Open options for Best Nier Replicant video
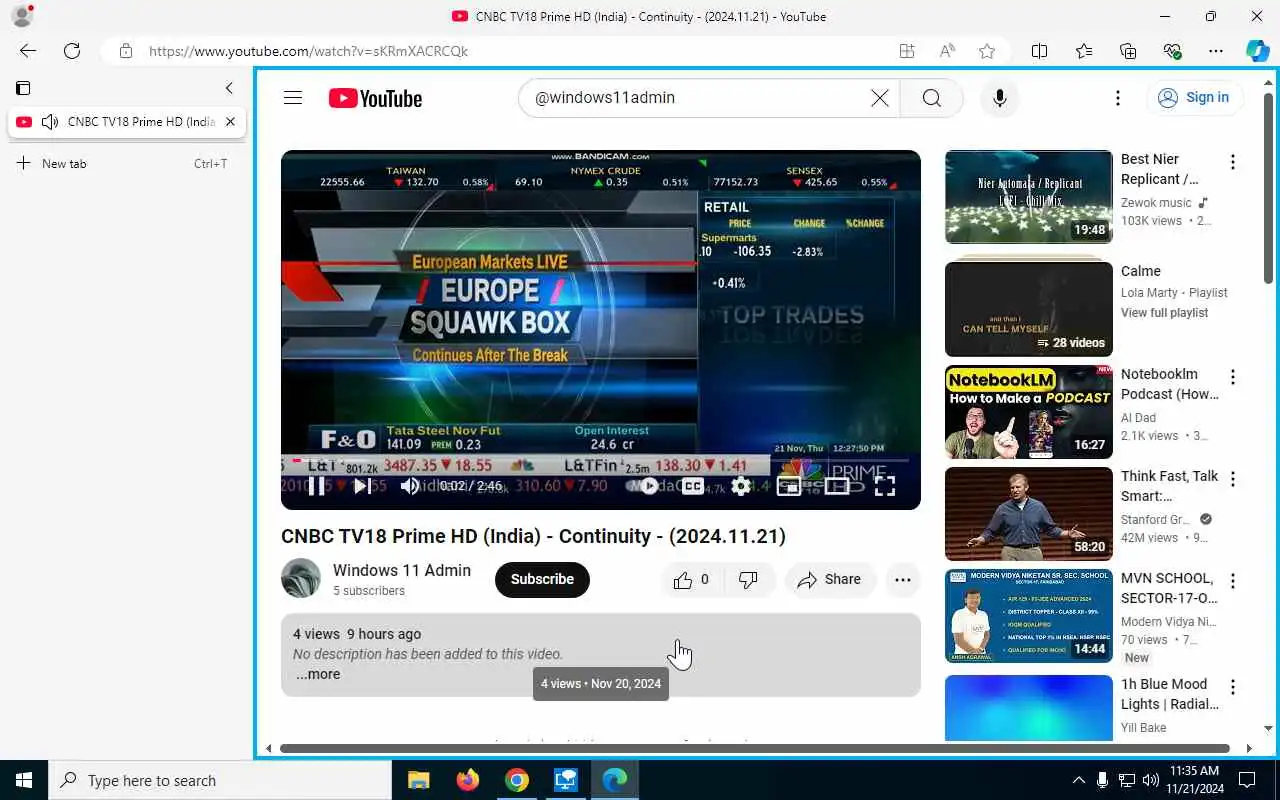This screenshot has height=800, width=1280. click(x=1233, y=162)
